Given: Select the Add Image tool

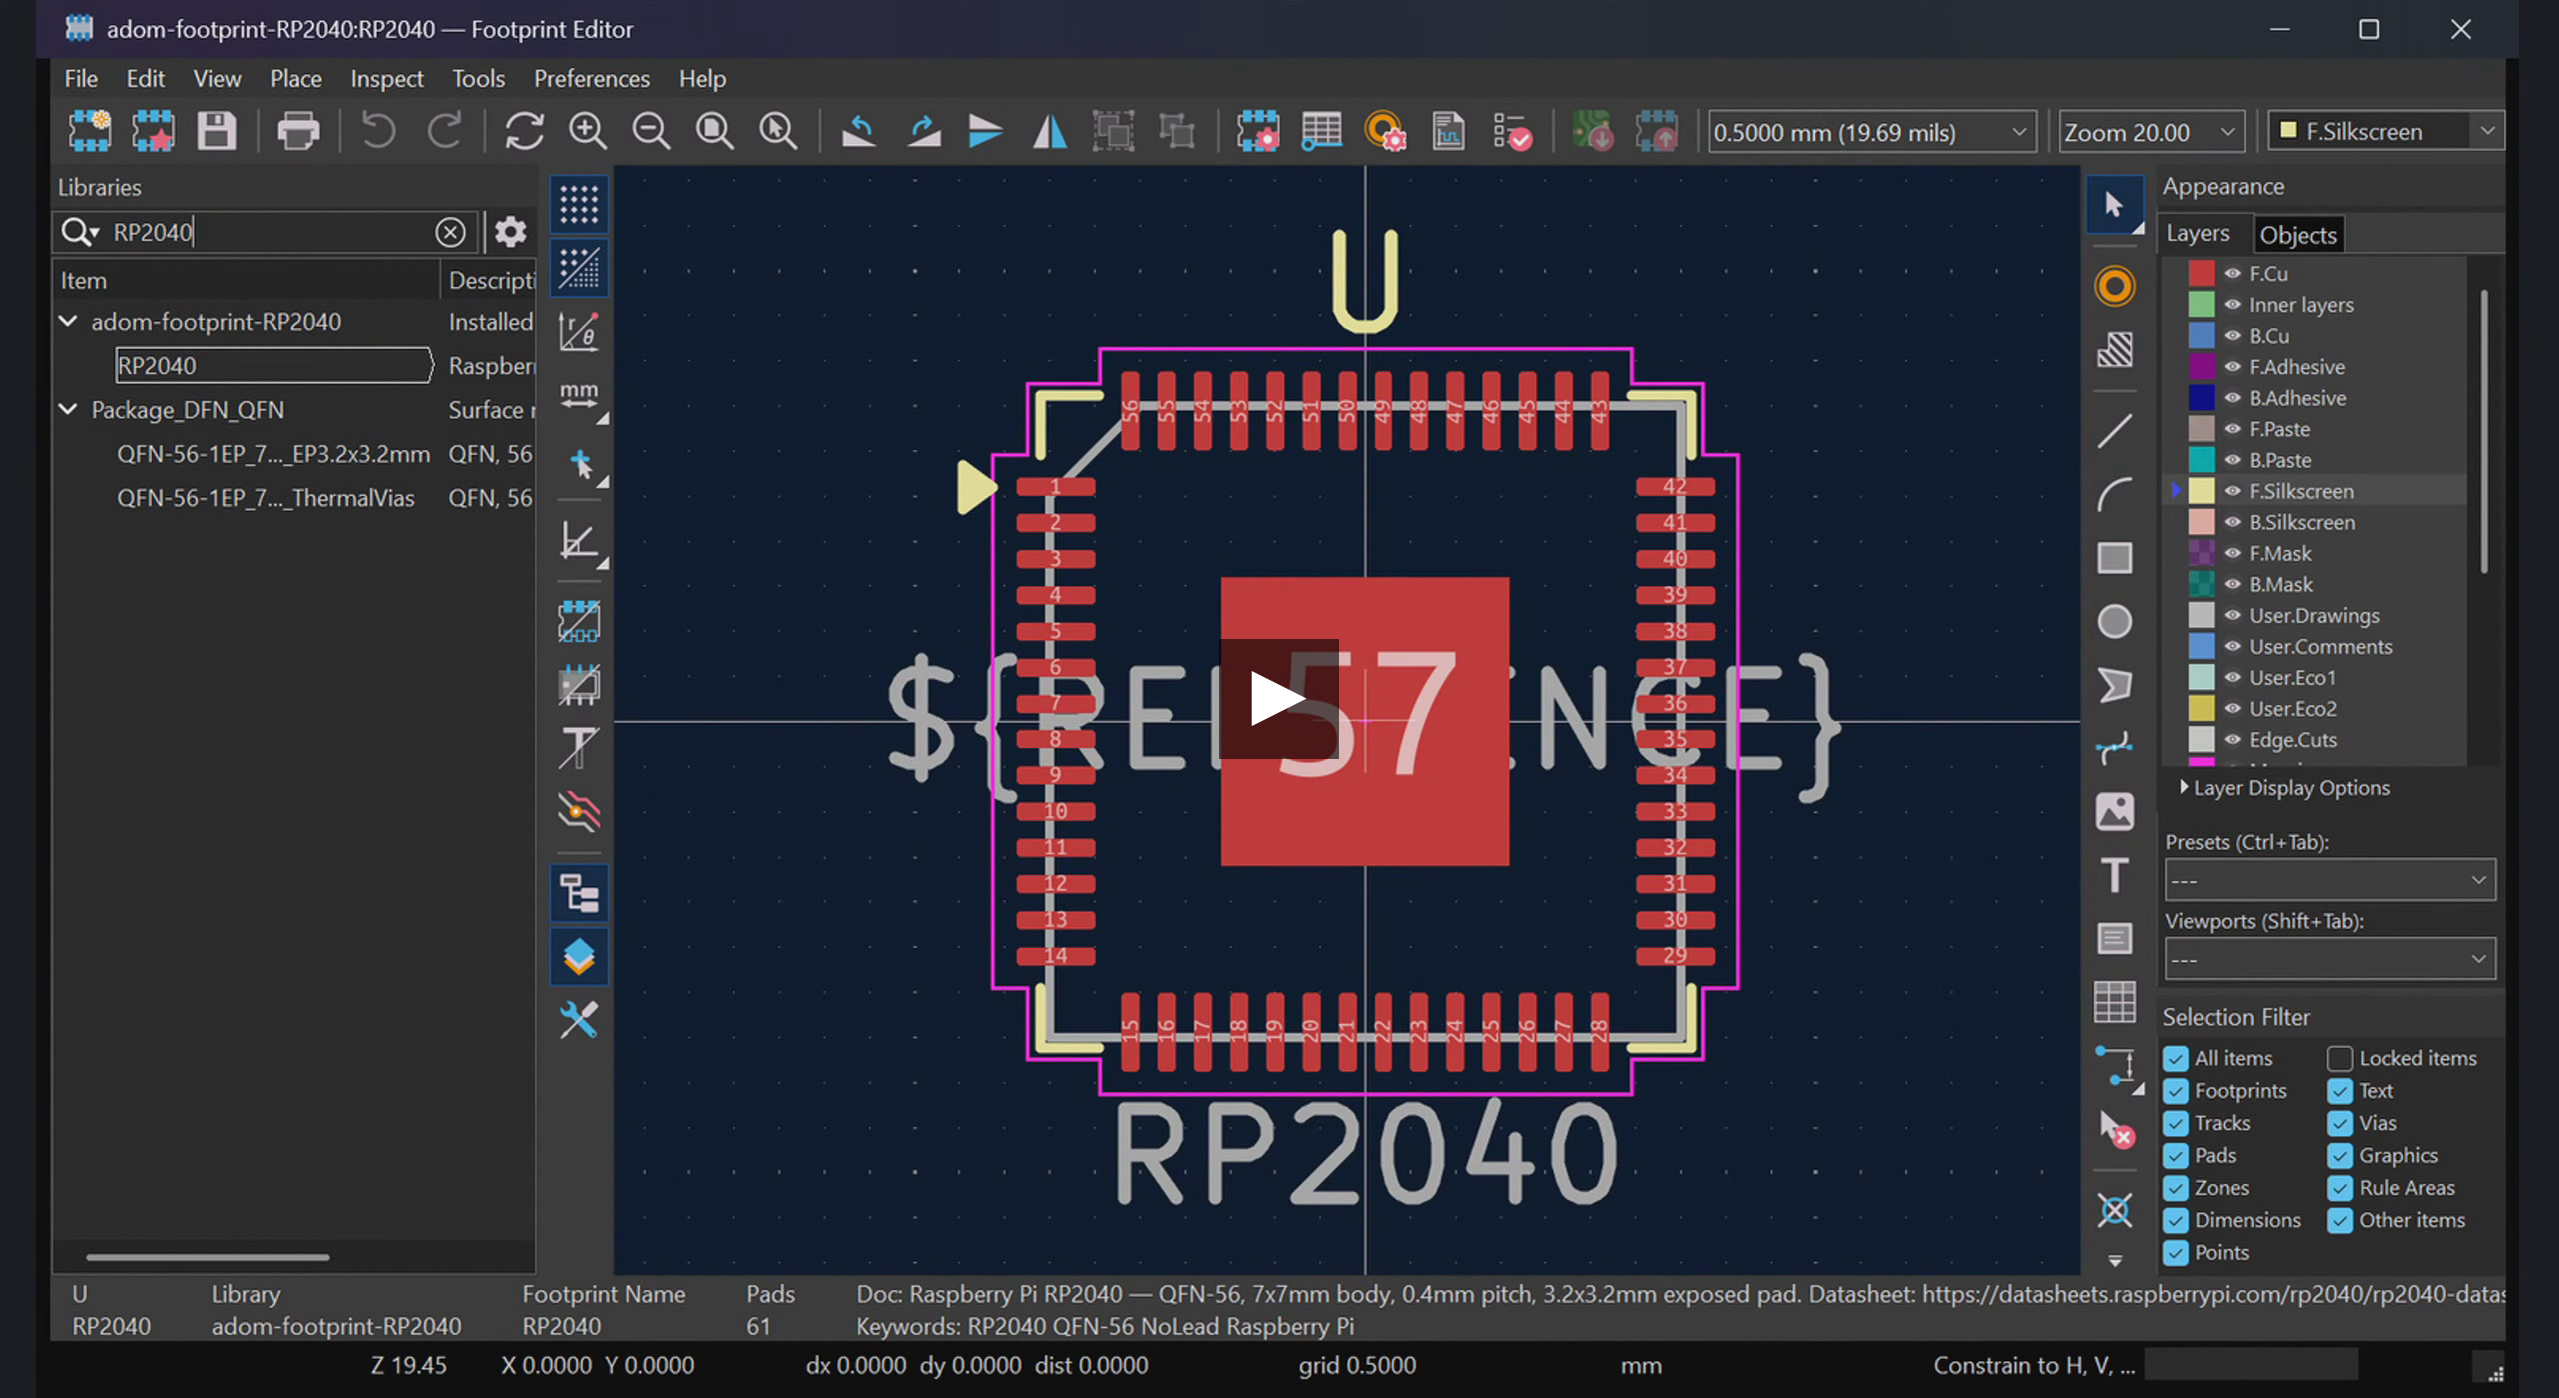Looking at the screenshot, I should pyautogui.click(x=2114, y=811).
